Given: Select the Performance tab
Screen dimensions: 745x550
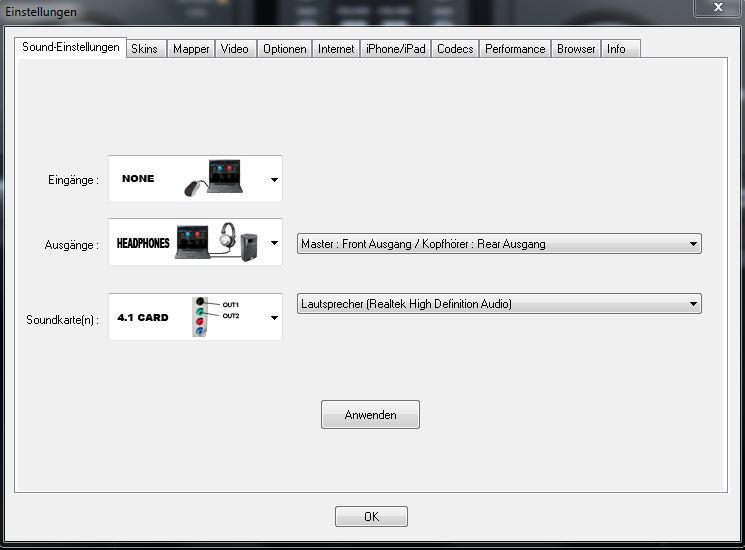Looking at the screenshot, I should [x=515, y=49].
